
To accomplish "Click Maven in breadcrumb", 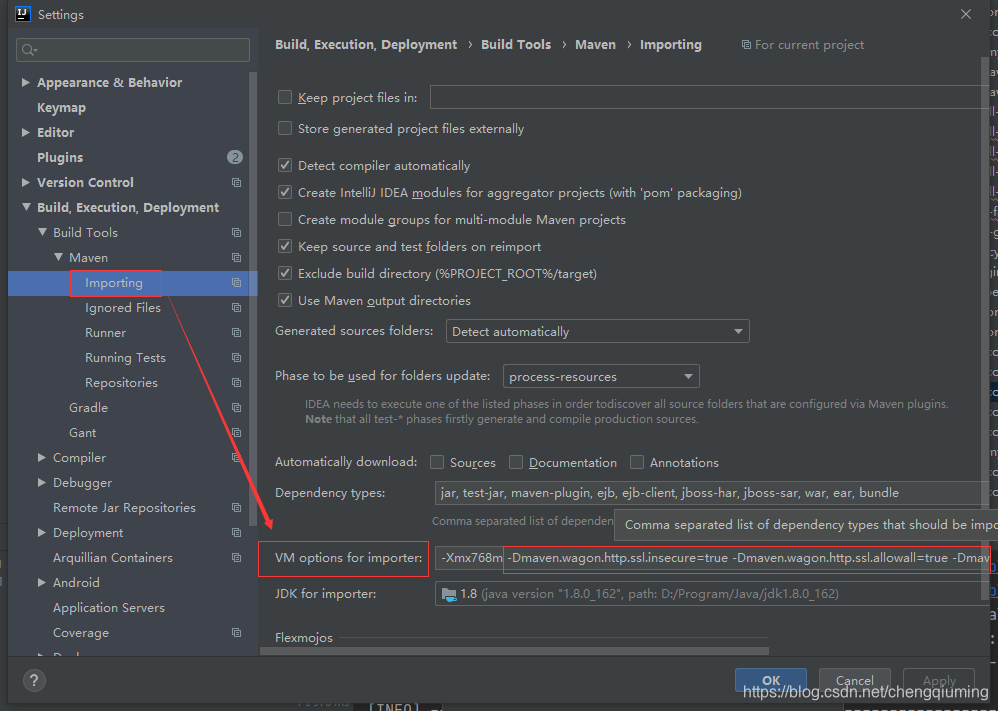I will pos(596,45).
